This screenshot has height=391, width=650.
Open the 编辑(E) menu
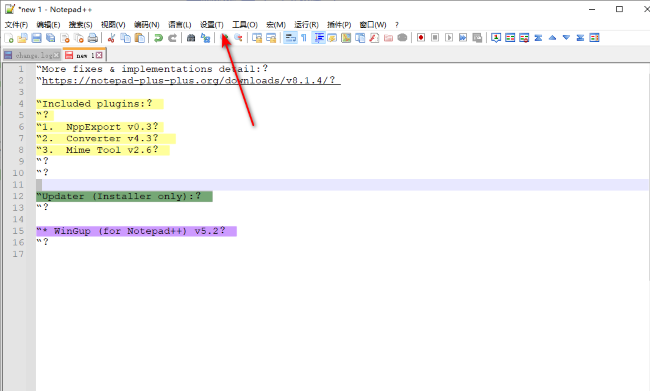click(x=48, y=25)
